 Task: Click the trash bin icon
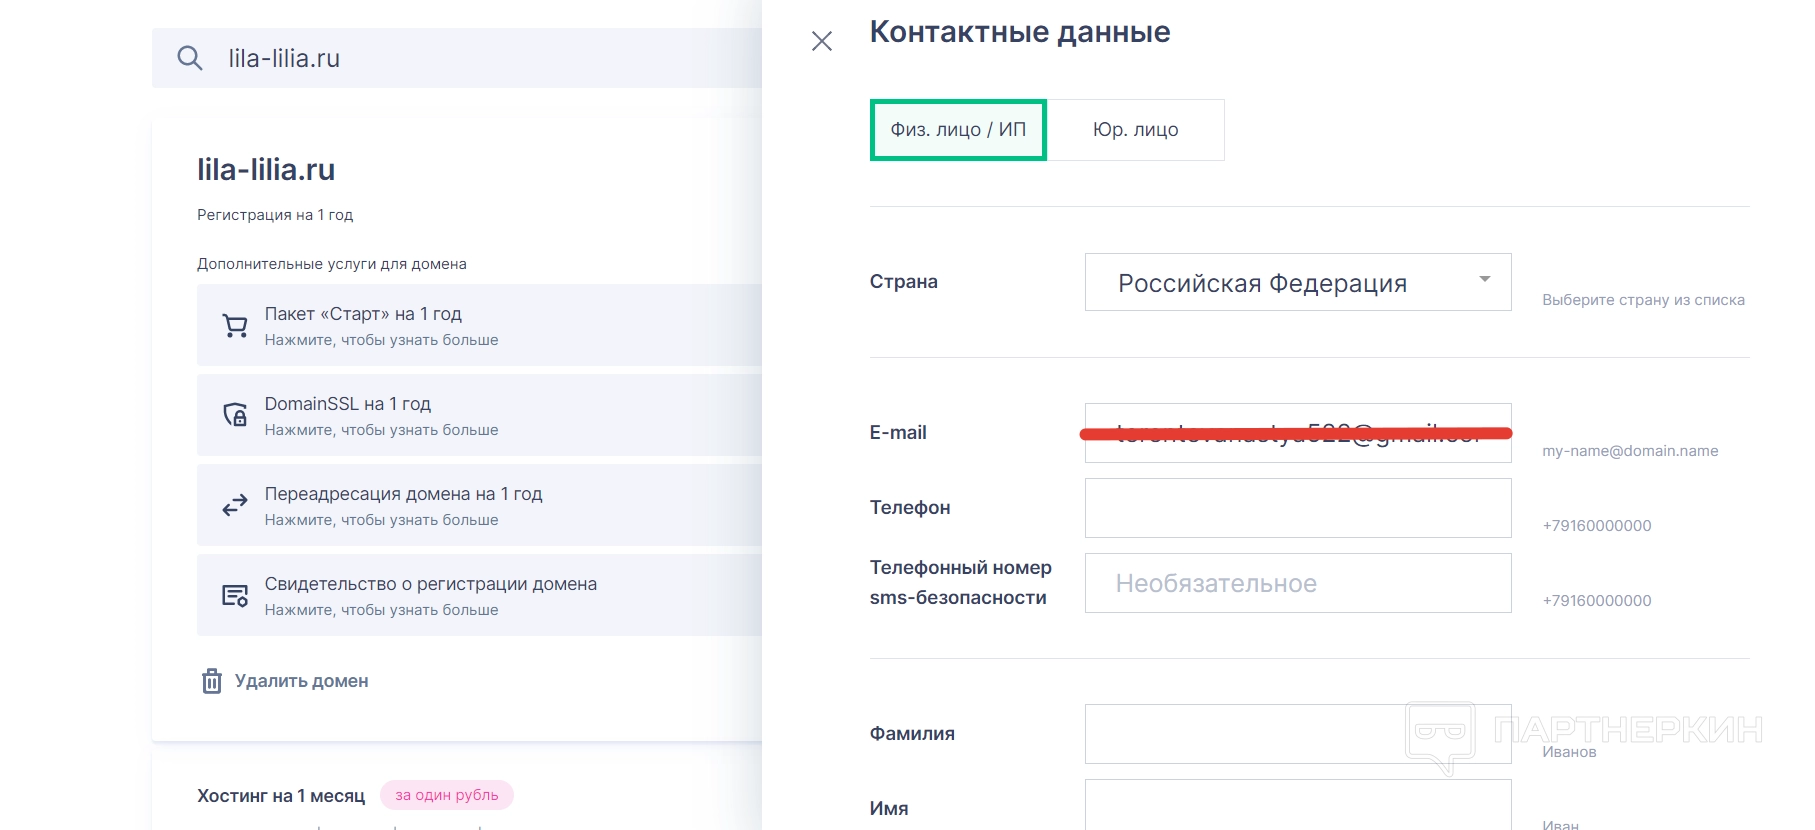pos(212,681)
